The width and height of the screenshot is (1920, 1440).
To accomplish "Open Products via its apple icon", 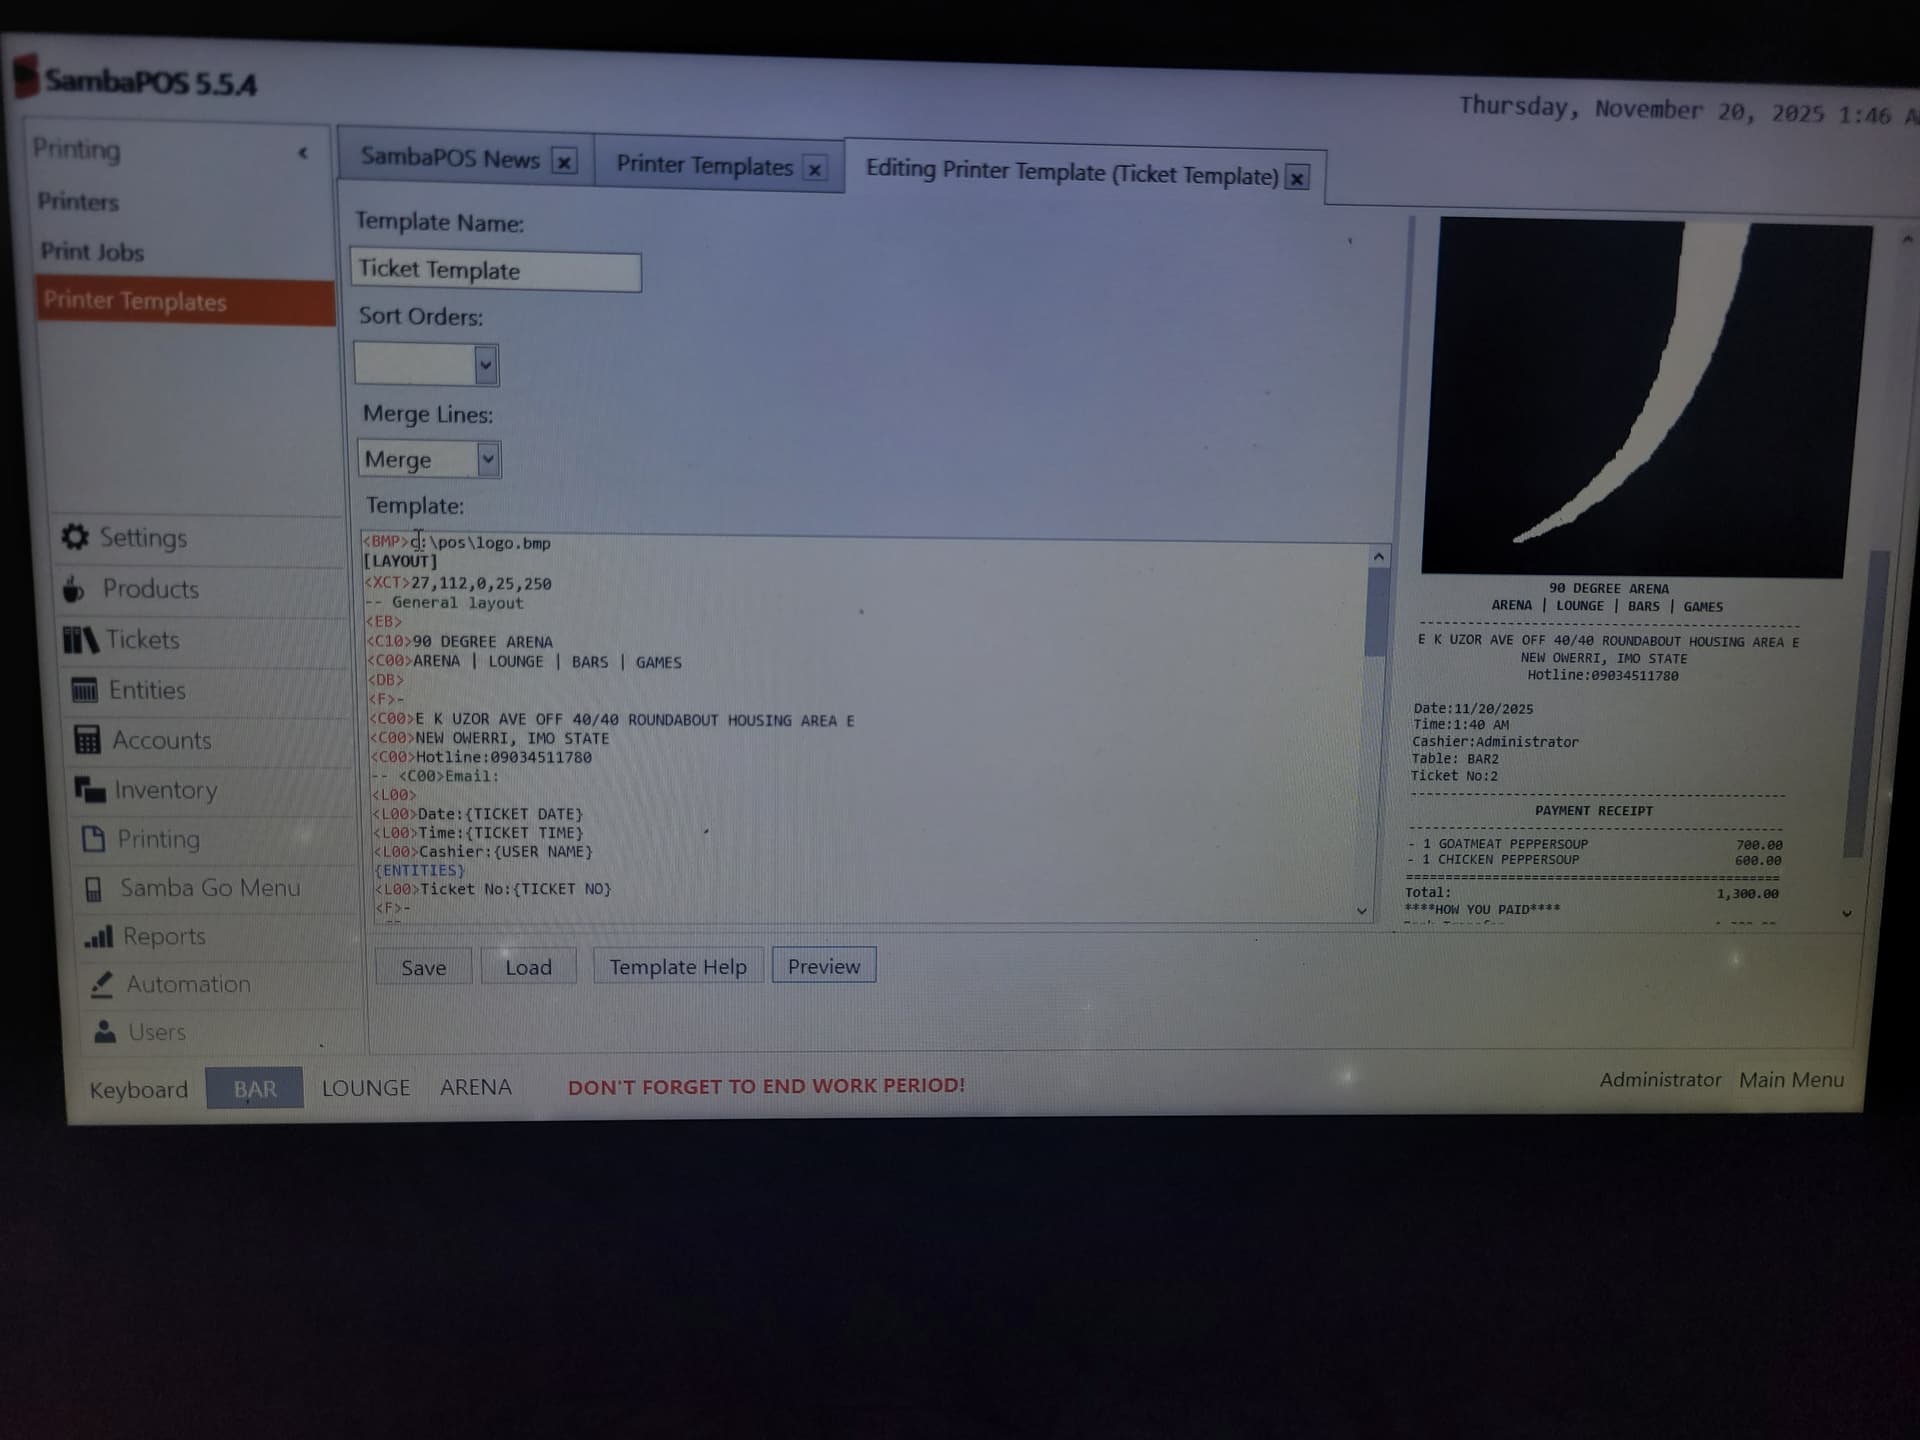I will (x=73, y=589).
